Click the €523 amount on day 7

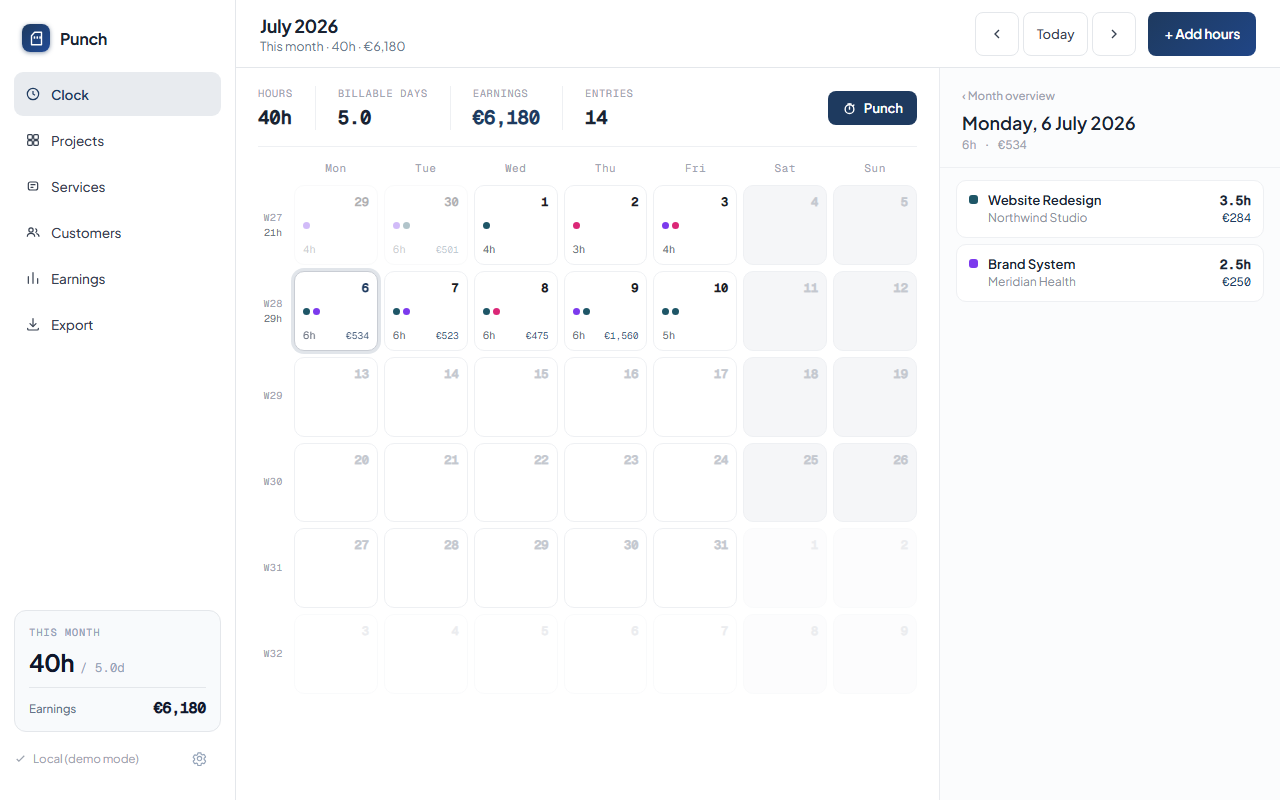click(x=447, y=336)
